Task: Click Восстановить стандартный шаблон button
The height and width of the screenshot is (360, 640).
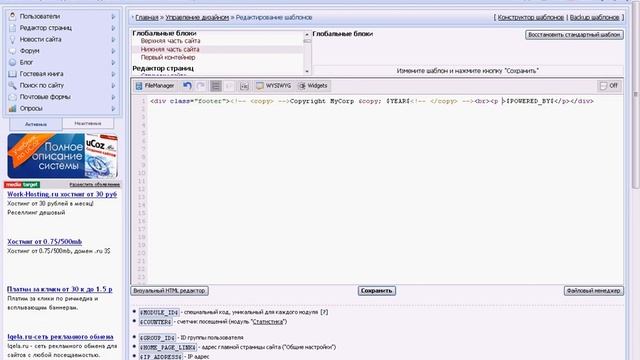Action: point(574,35)
